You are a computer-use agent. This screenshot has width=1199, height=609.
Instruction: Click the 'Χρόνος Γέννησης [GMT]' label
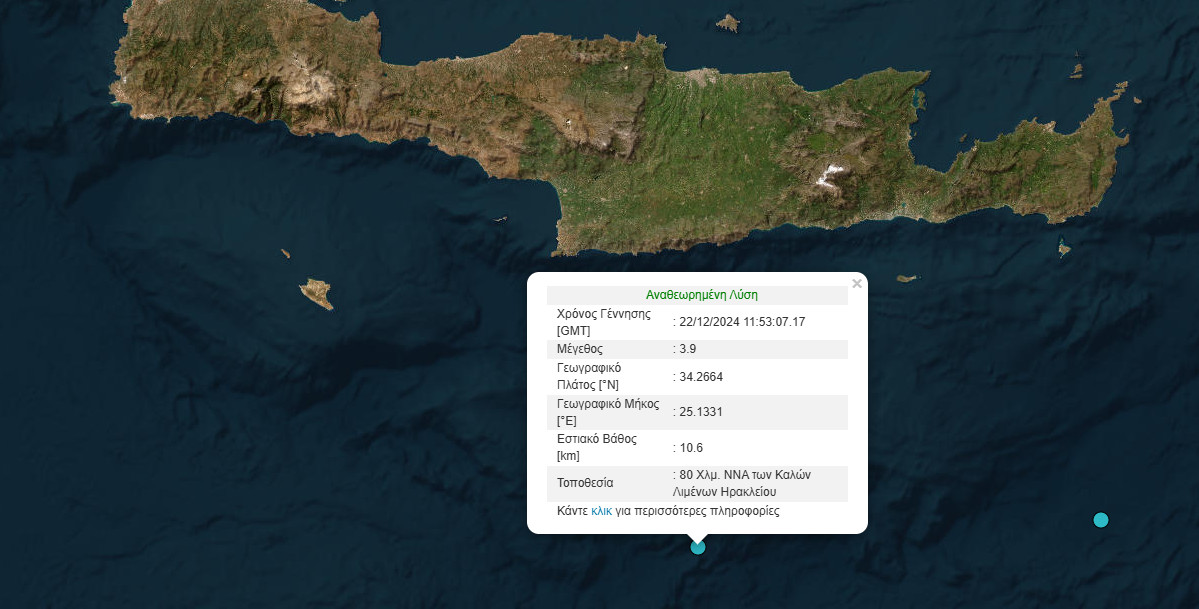[x=603, y=321]
